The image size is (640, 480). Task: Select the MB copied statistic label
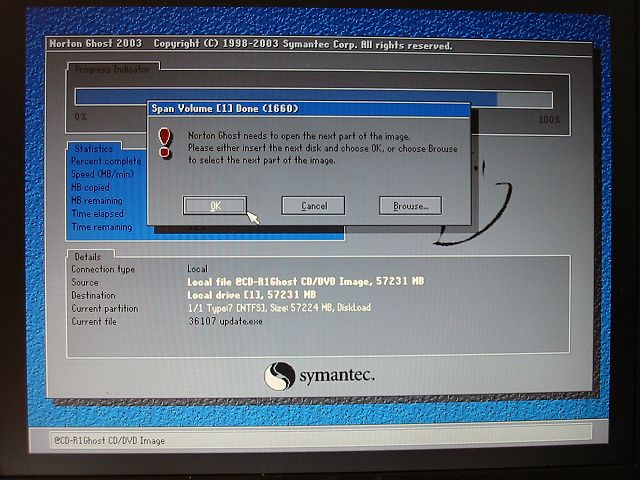[x=90, y=187]
